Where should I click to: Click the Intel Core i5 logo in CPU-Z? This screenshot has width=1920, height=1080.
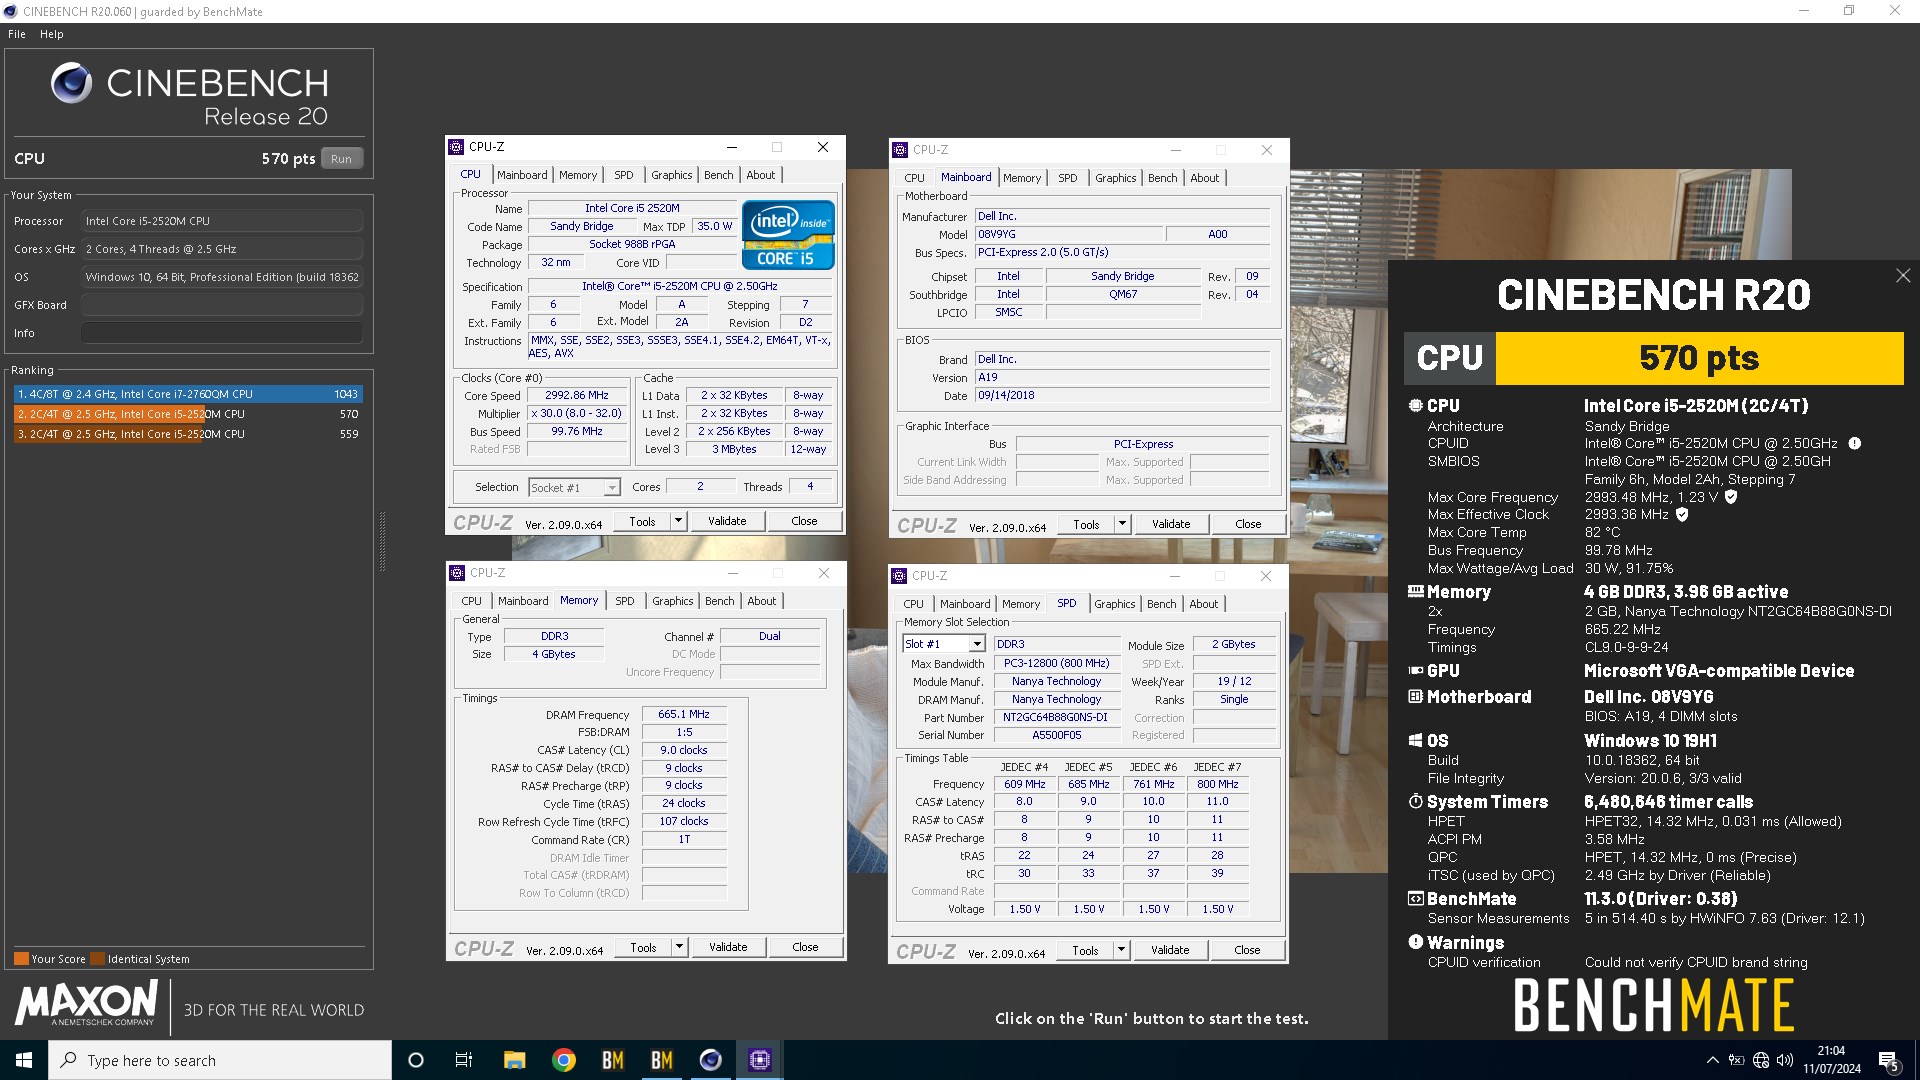point(788,235)
